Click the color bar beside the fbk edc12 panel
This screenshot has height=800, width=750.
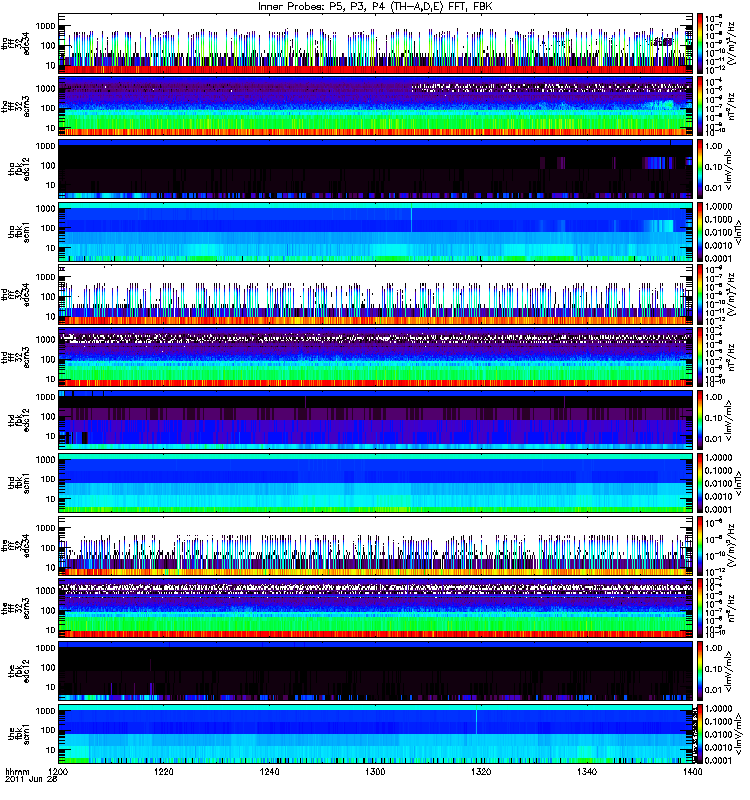700,671
